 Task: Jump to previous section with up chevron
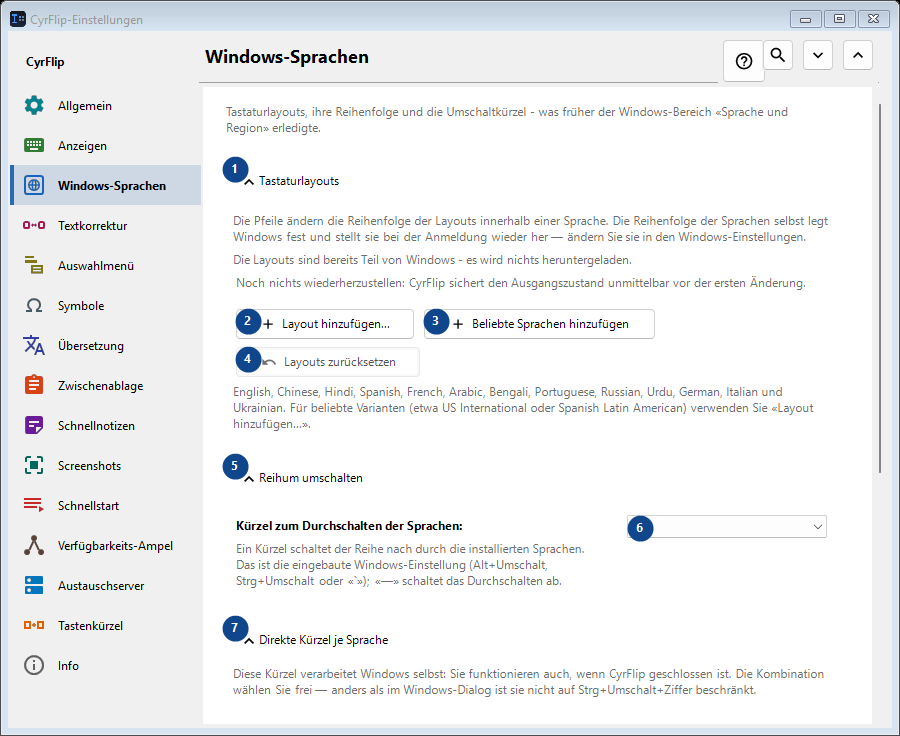[x=858, y=55]
